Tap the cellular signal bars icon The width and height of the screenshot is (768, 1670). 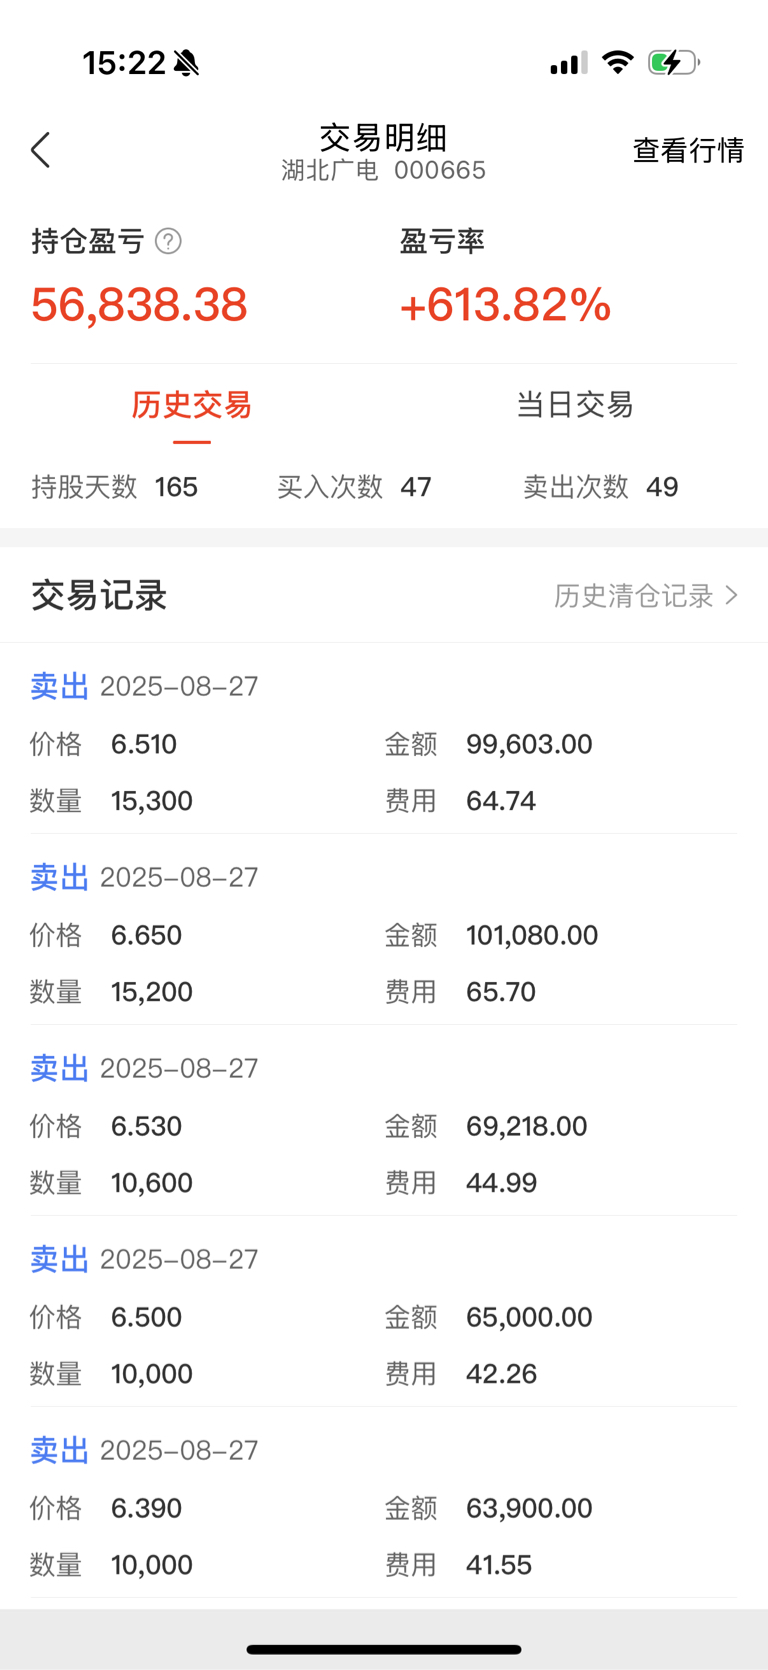[x=568, y=63]
